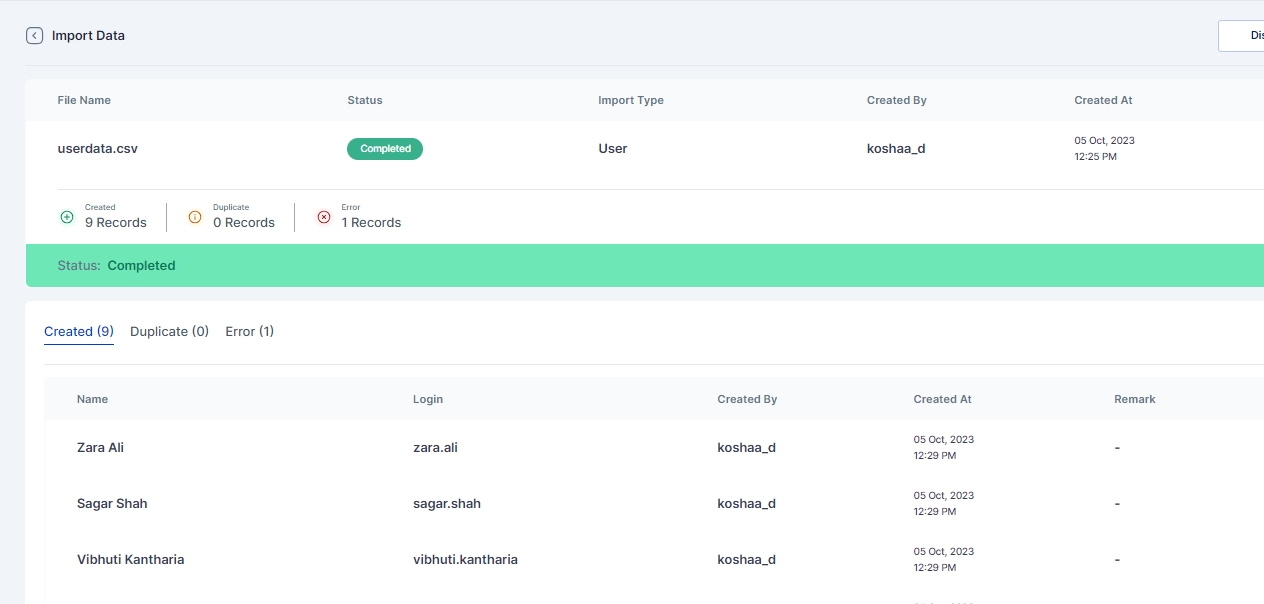Viewport: 1264px width, 604px height.
Task: Open the Error (1) tab
Action: pyautogui.click(x=249, y=331)
